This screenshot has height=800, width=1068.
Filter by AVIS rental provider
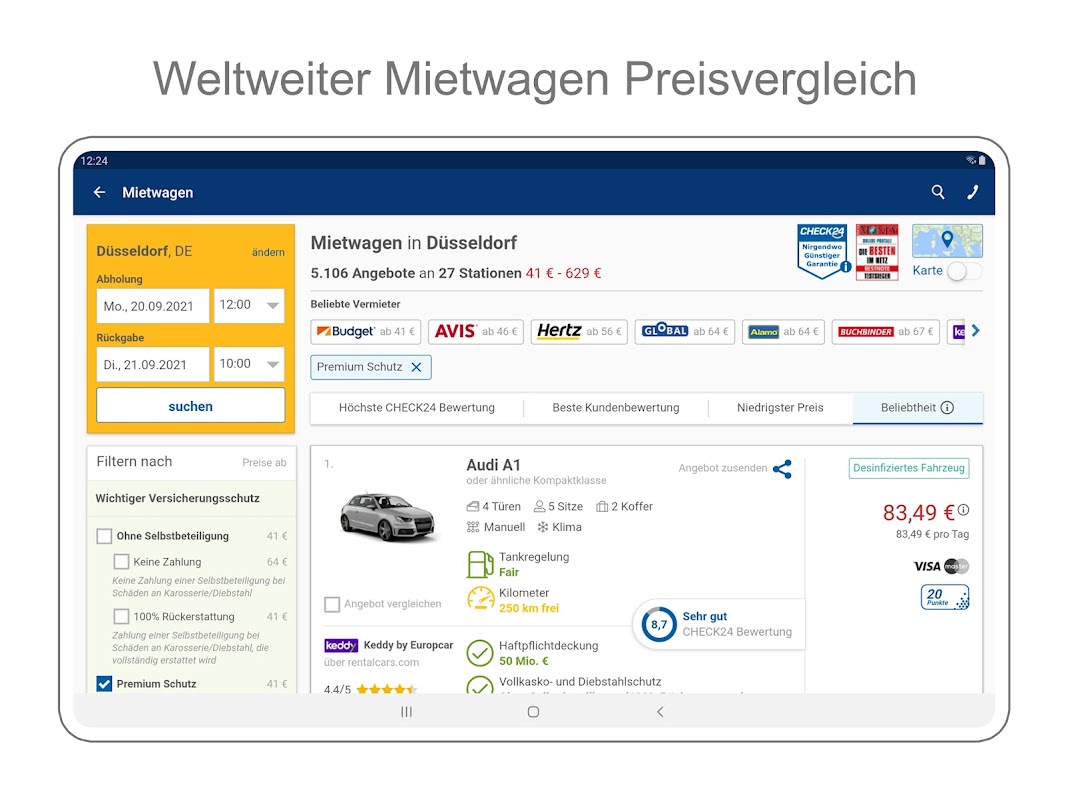tap(475, 332)
